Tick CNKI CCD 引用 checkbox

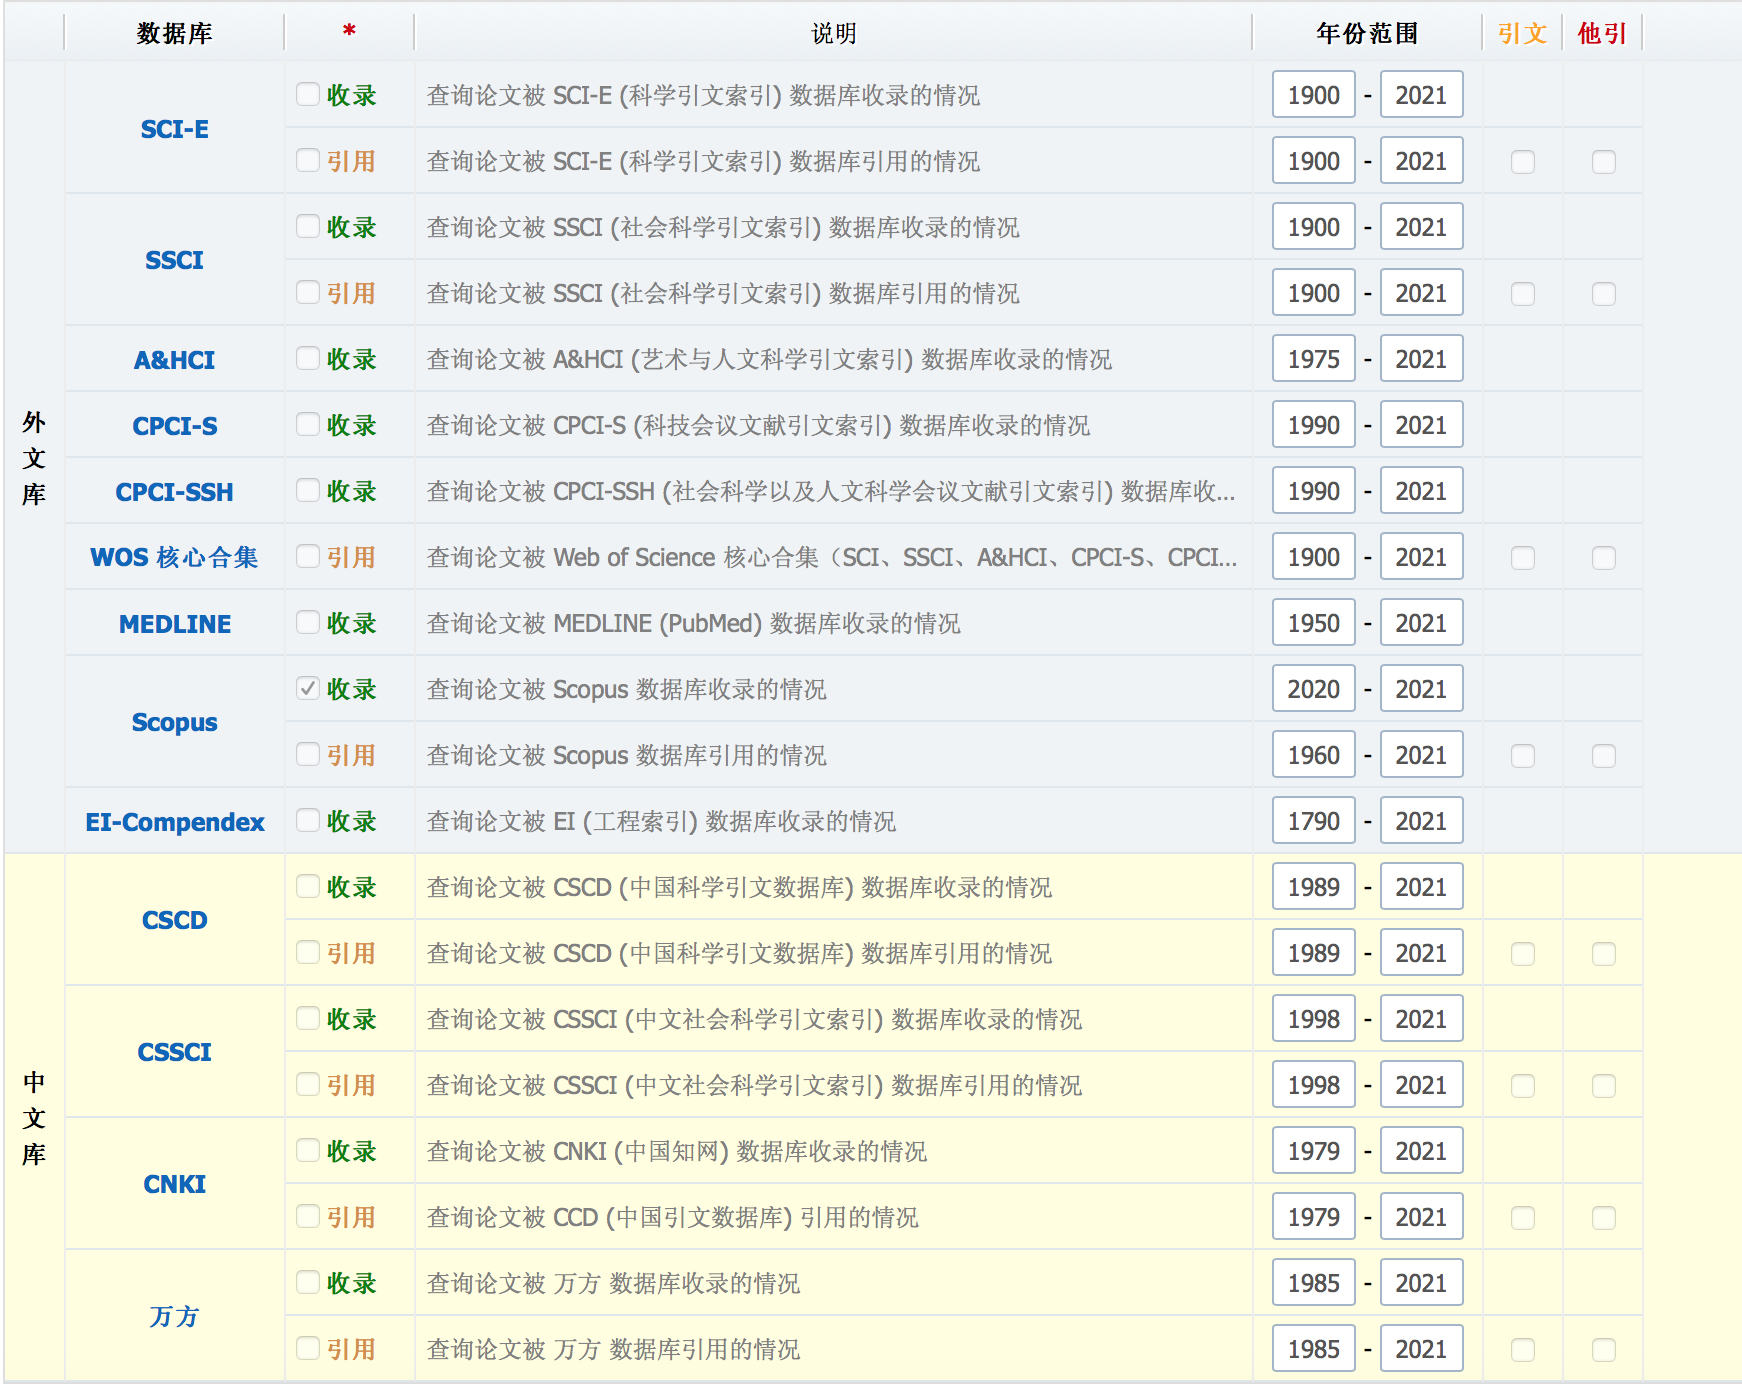(x=308, y=1216)
